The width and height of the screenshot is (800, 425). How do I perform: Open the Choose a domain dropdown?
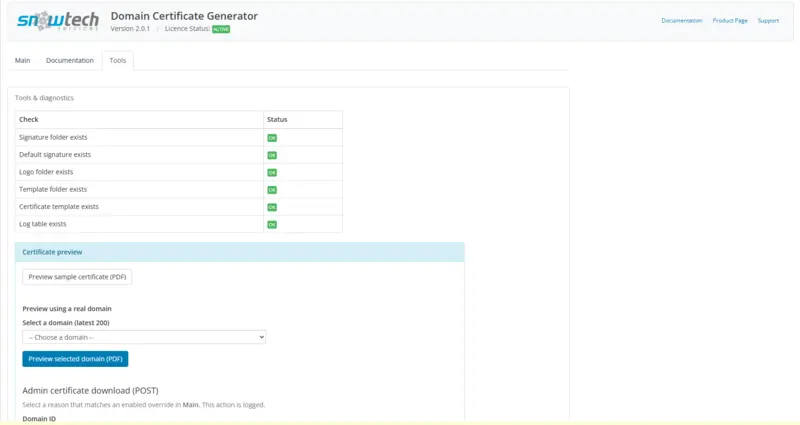click(x=144, y=337)
